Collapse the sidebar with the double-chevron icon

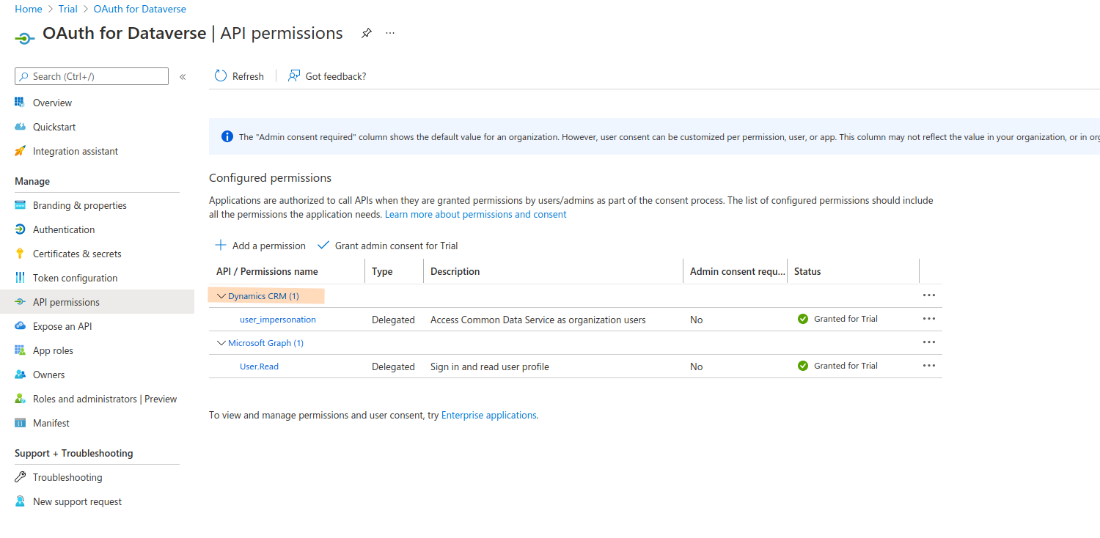pyautogui.click(x=182, y=76)
